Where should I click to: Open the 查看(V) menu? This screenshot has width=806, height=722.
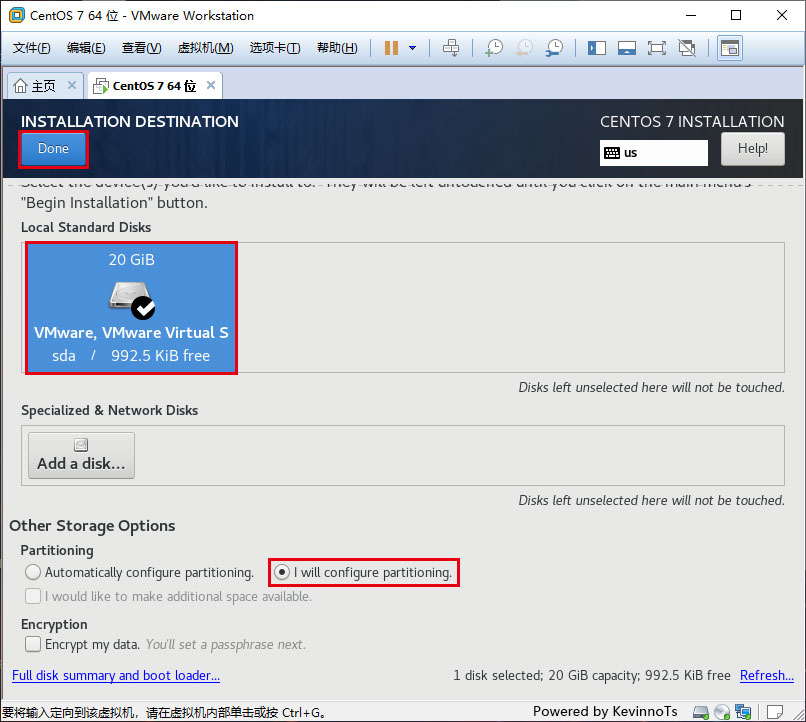coord(141,48)
